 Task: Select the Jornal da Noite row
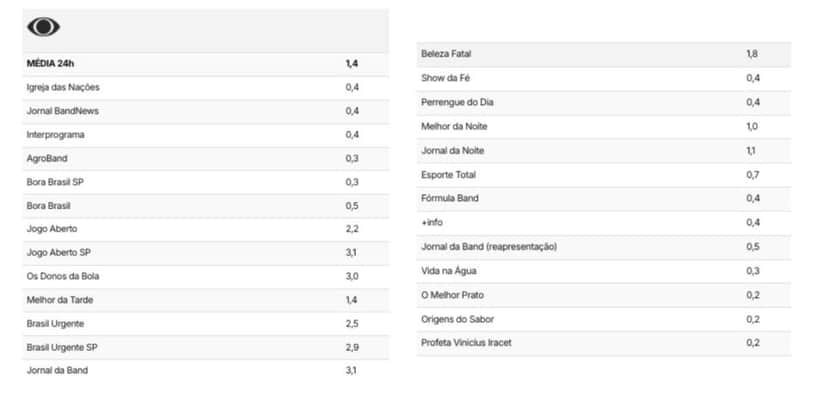[x=604, y=151]
